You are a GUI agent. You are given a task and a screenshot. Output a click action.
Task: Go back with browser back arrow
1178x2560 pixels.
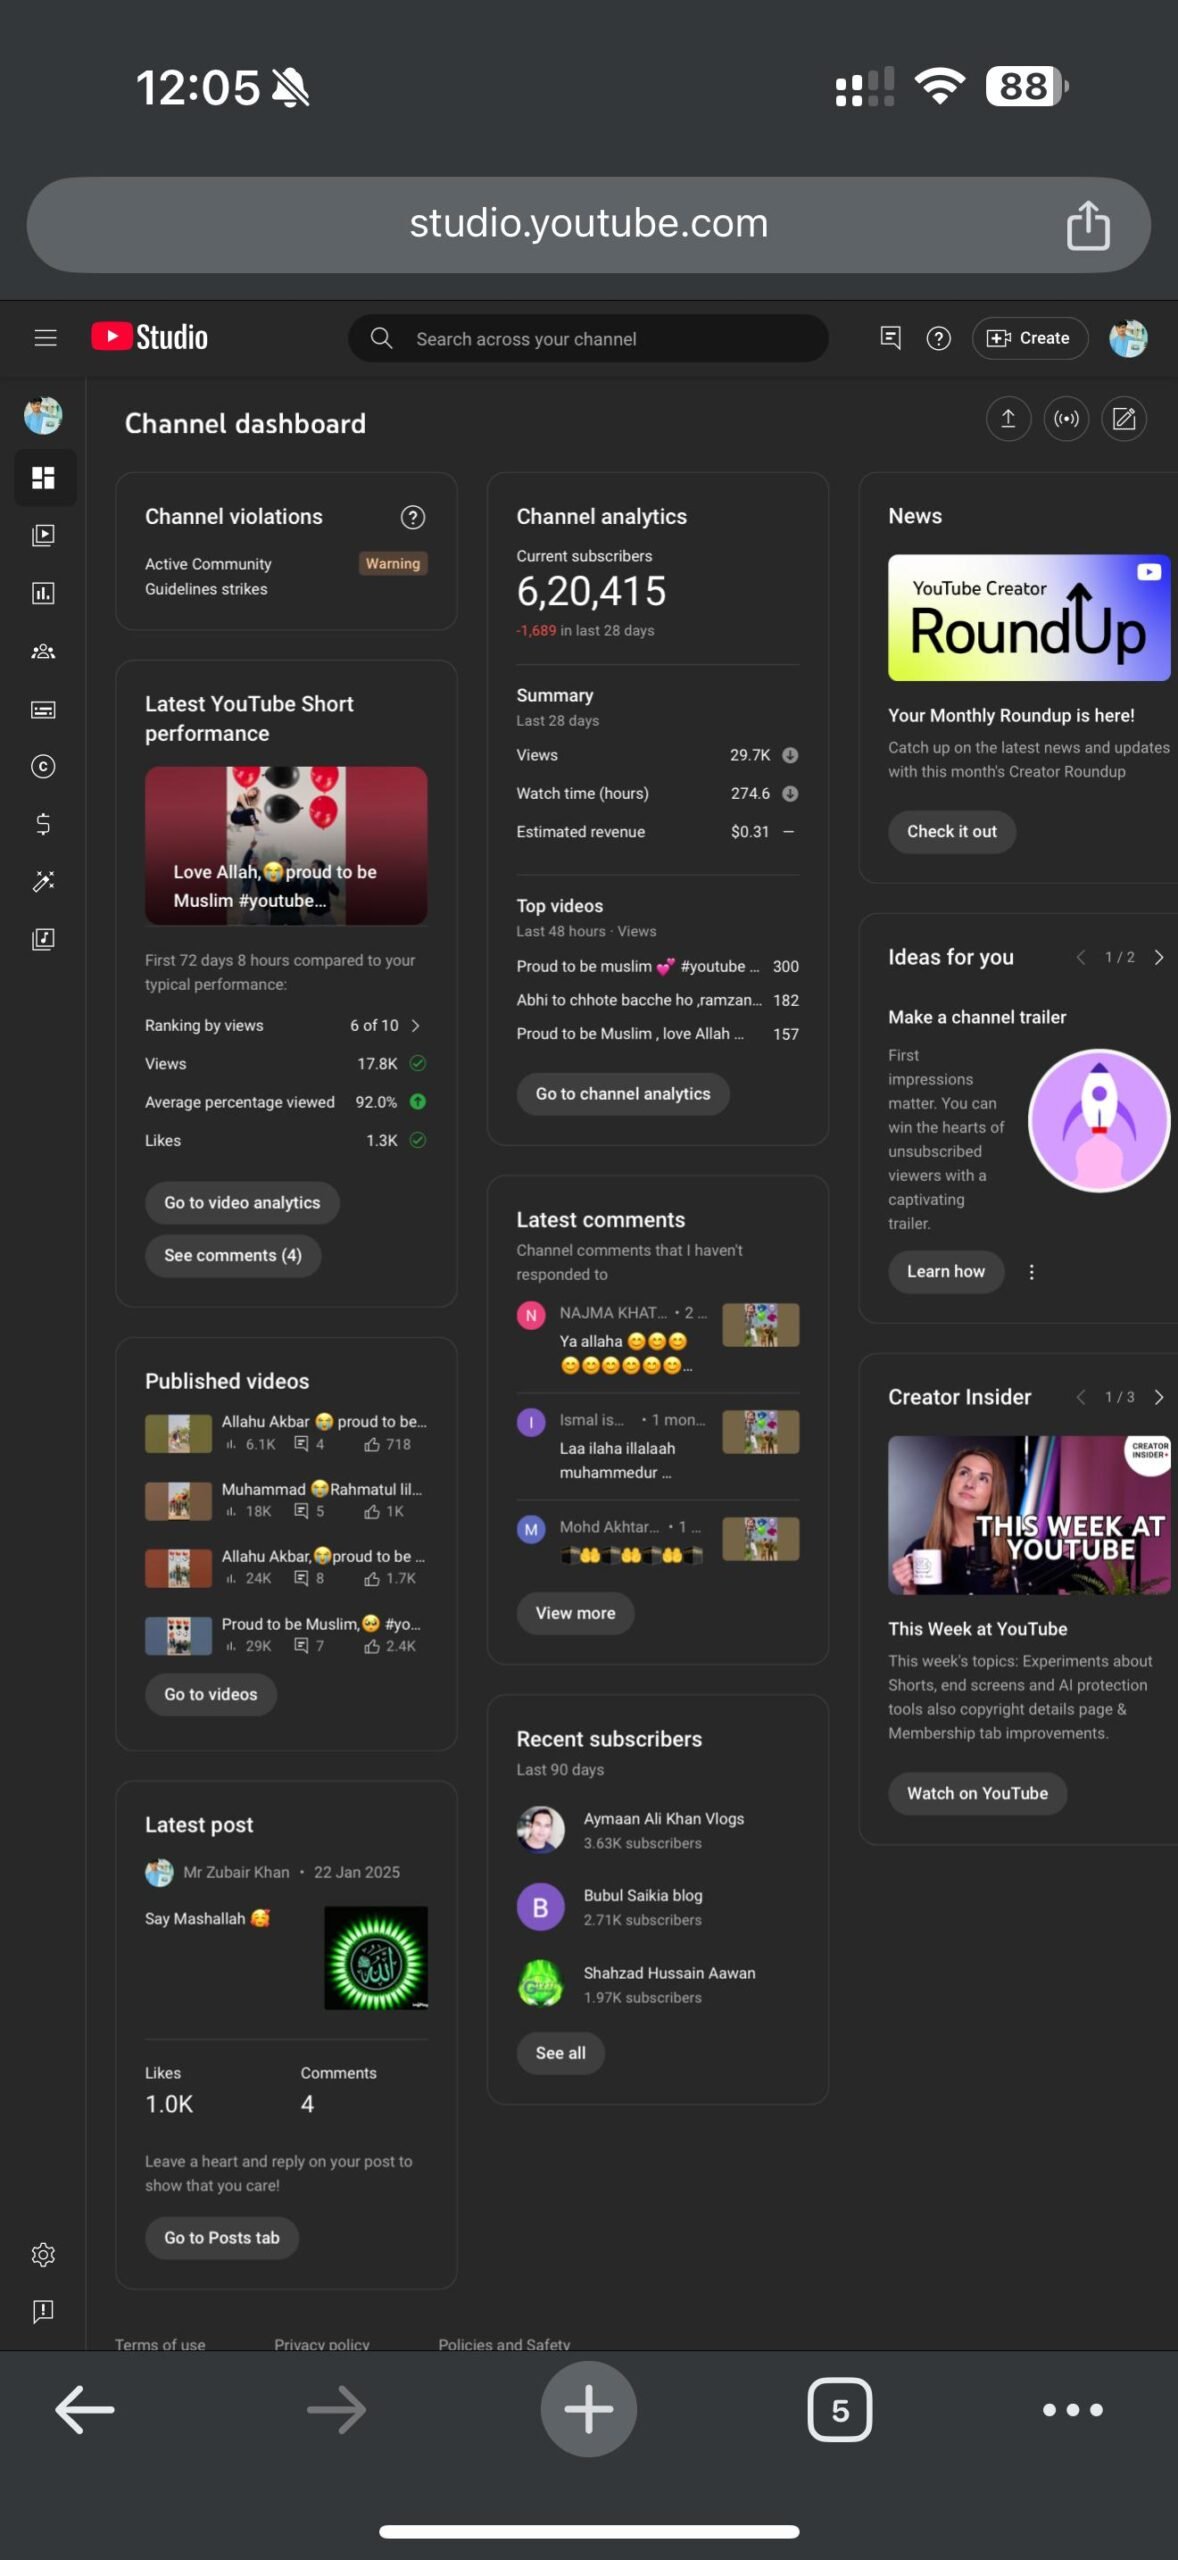85,2410
